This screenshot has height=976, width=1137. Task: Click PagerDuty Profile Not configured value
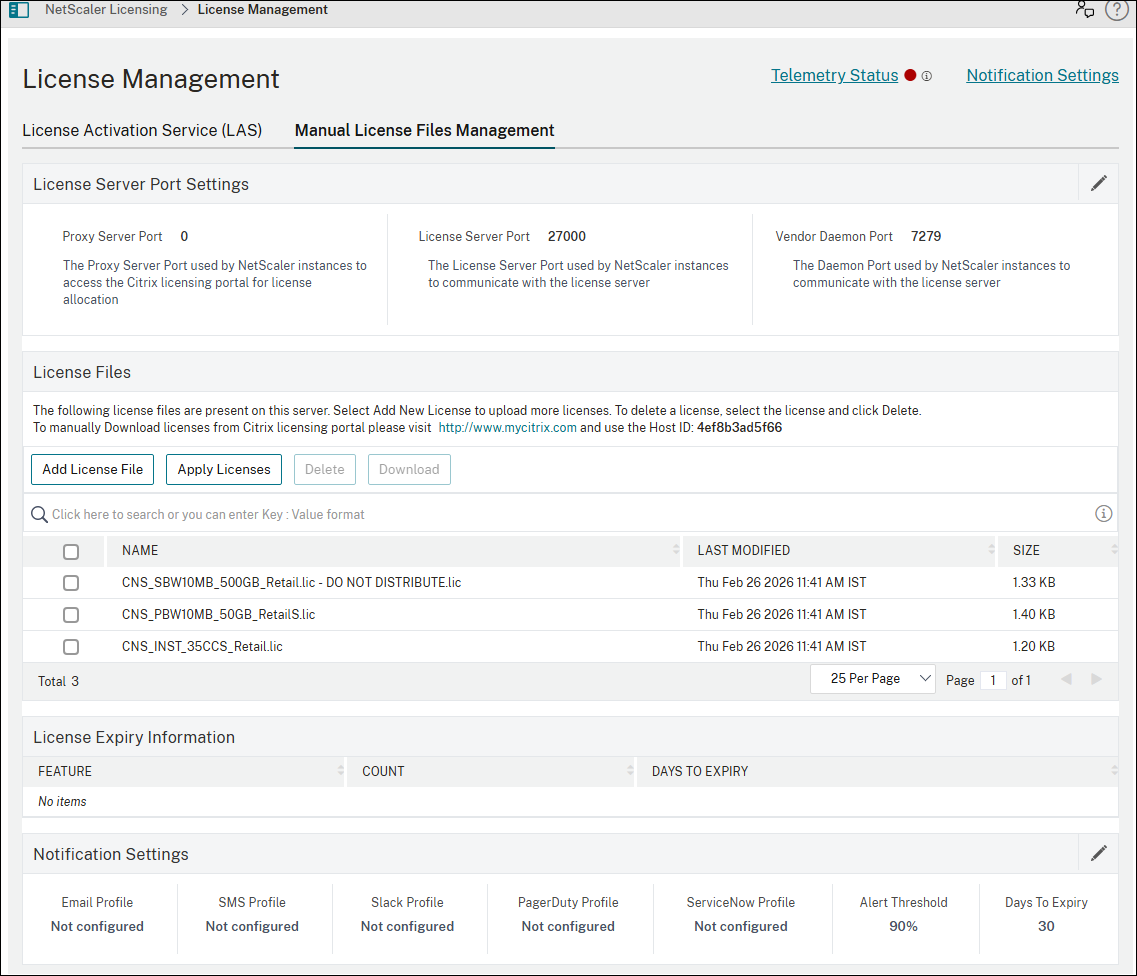click(568, 926)
